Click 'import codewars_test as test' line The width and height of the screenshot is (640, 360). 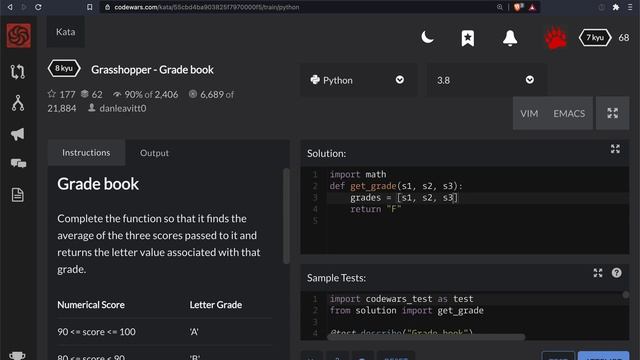401,299
